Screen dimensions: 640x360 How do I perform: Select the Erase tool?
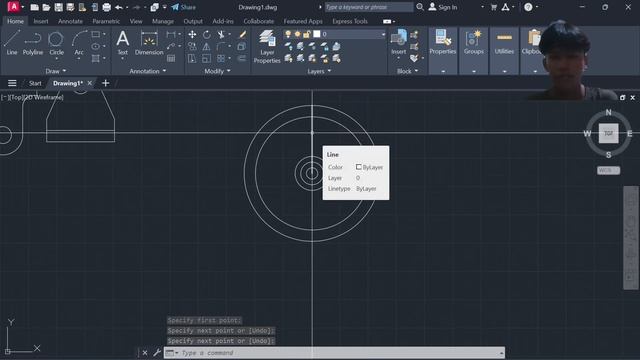(242, 35)
